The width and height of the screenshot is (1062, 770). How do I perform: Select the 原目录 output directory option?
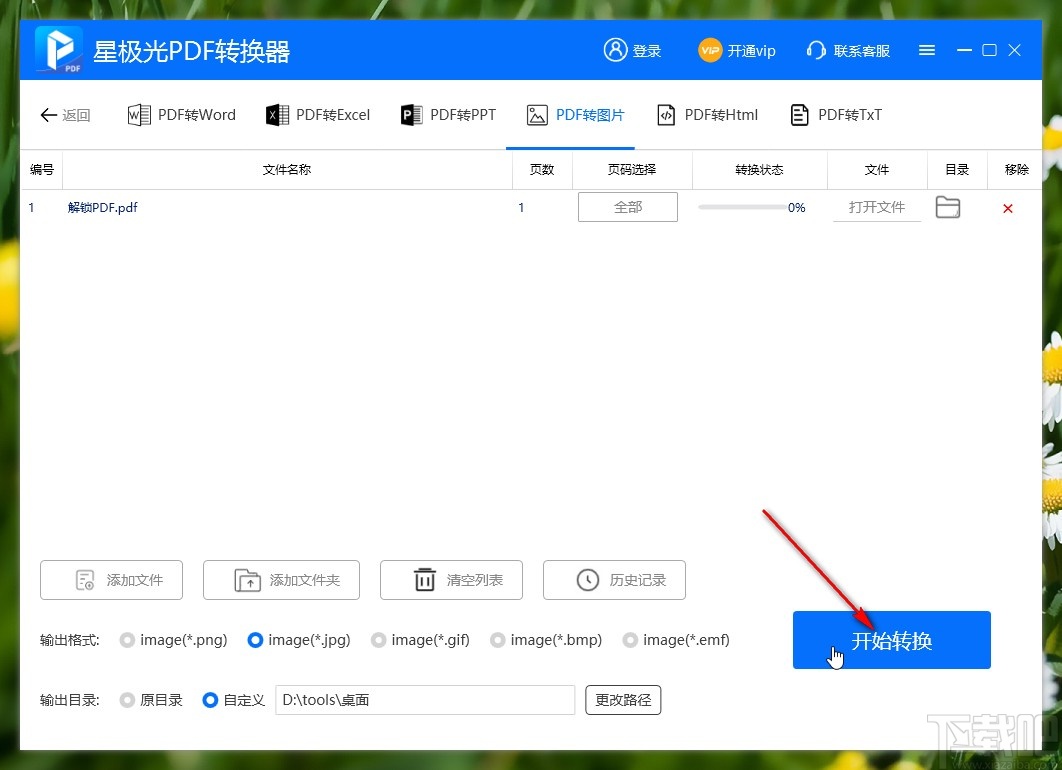click(128, 700)
